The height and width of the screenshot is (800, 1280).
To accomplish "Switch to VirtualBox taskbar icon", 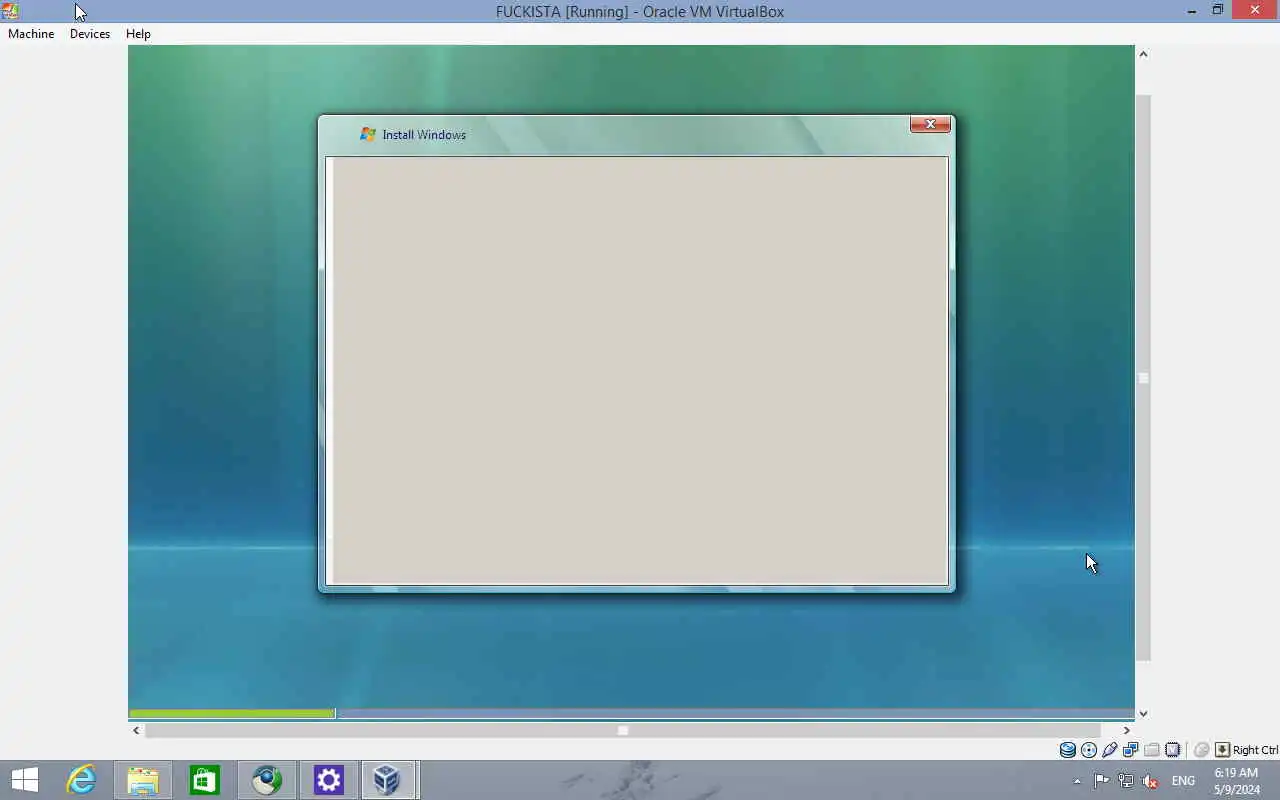I will pyautogui.click(x=388, y=780).
